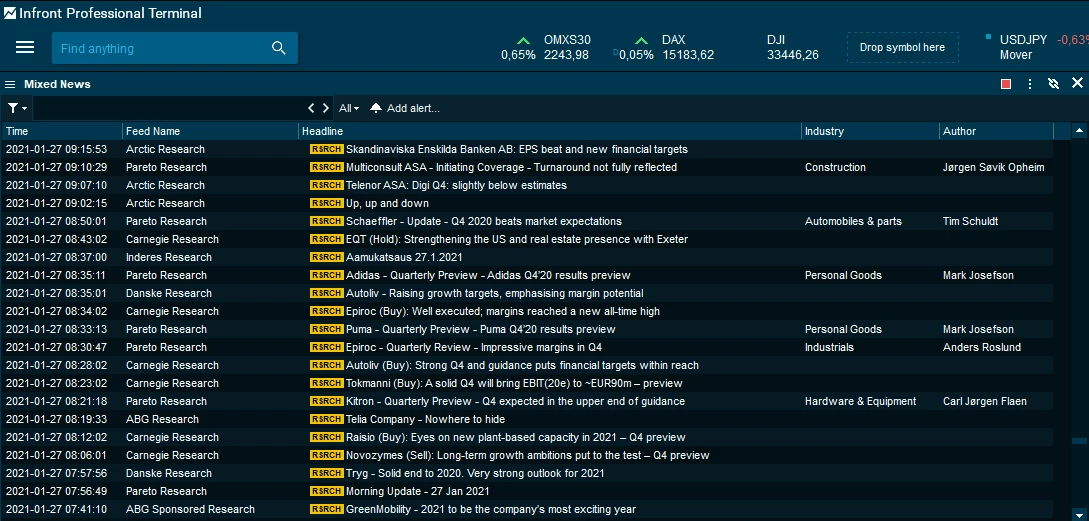Click RSRCH badge on Up, up and down row
The width and height of the screenshot is (1089, 521).
point(326,203)
